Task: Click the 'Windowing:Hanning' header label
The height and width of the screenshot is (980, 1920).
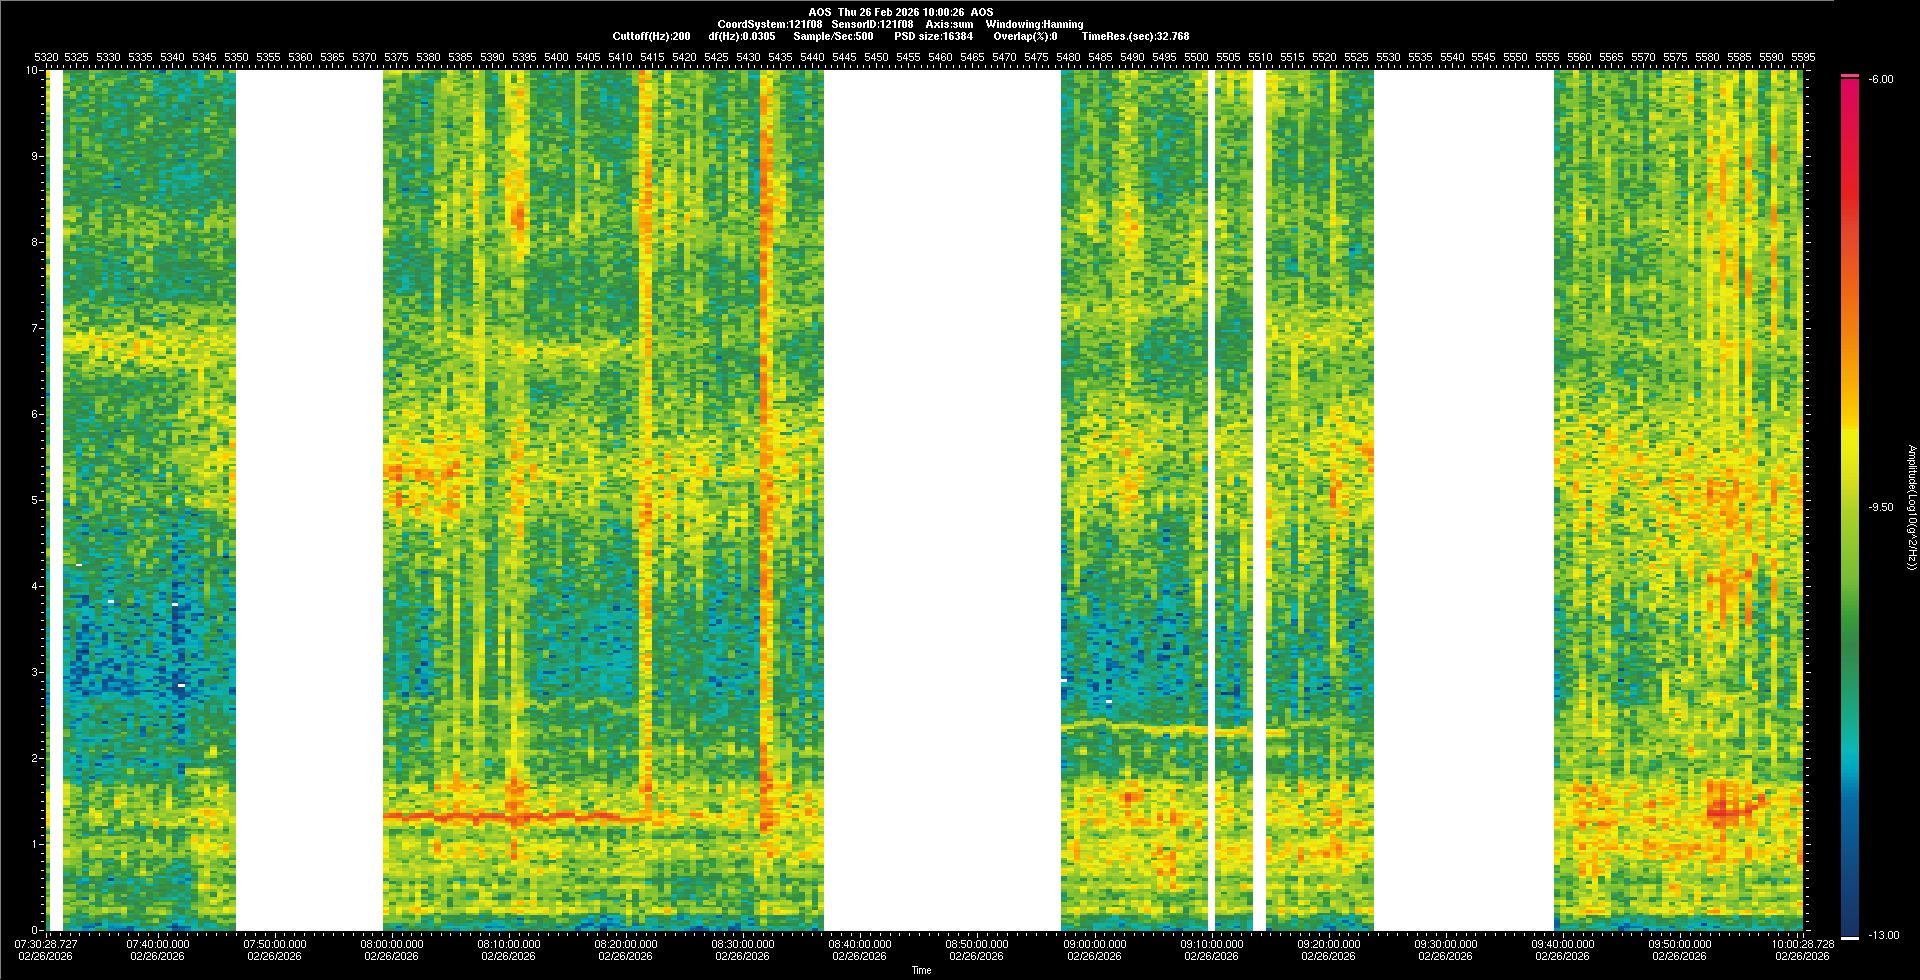Action: 1034,24
